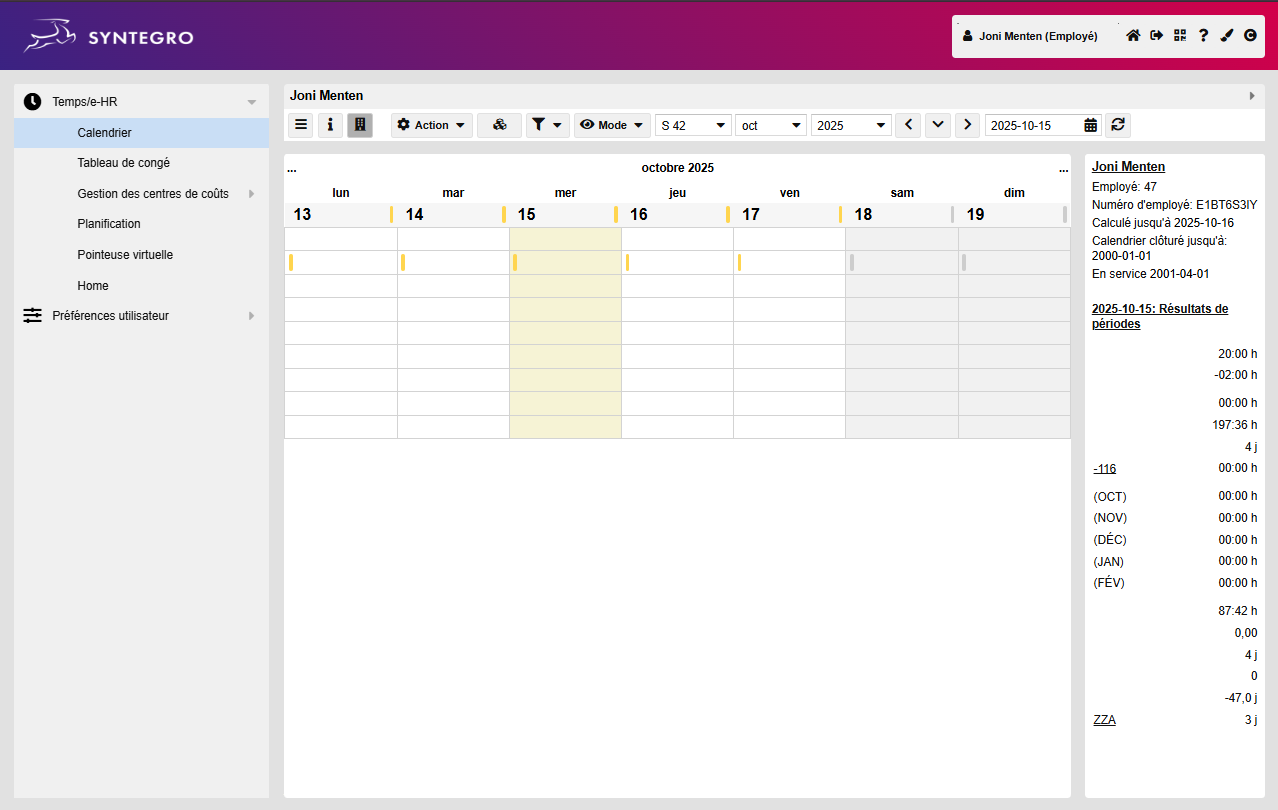Toggle the building view icon in toolbar

point(359,124)
